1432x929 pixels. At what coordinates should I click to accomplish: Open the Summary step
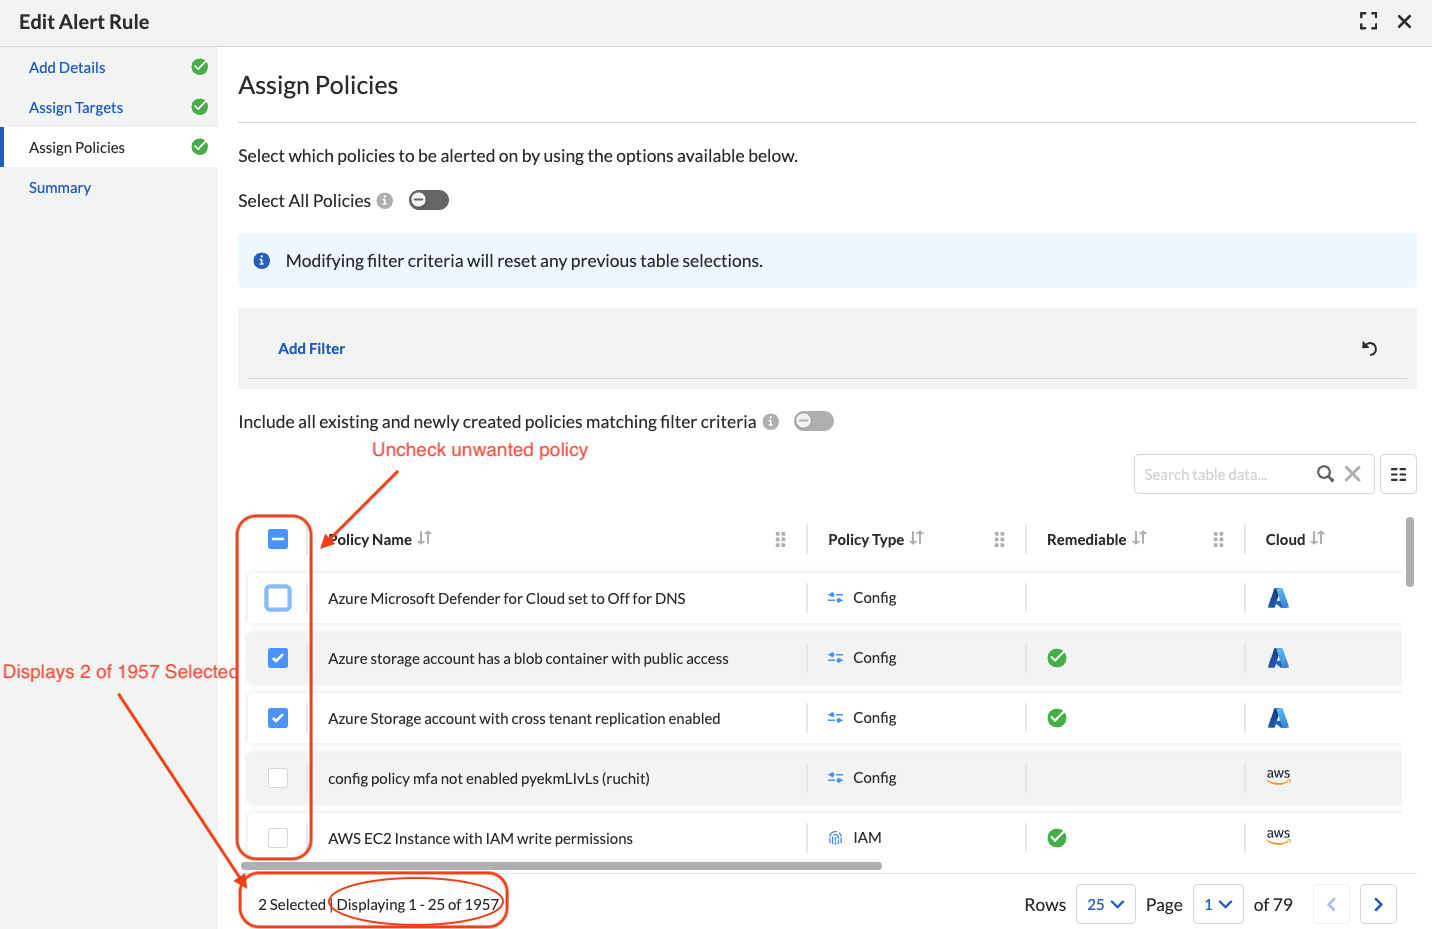(60, 187)
